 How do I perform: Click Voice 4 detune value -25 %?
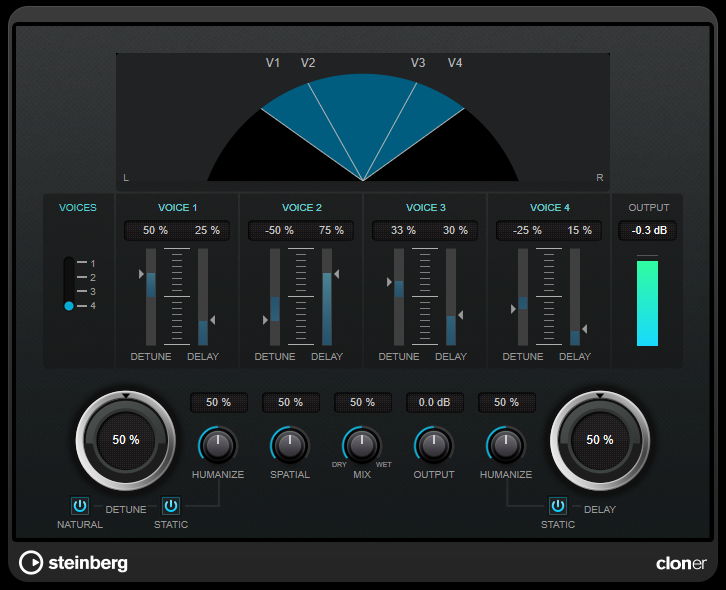tap(527, 230)
